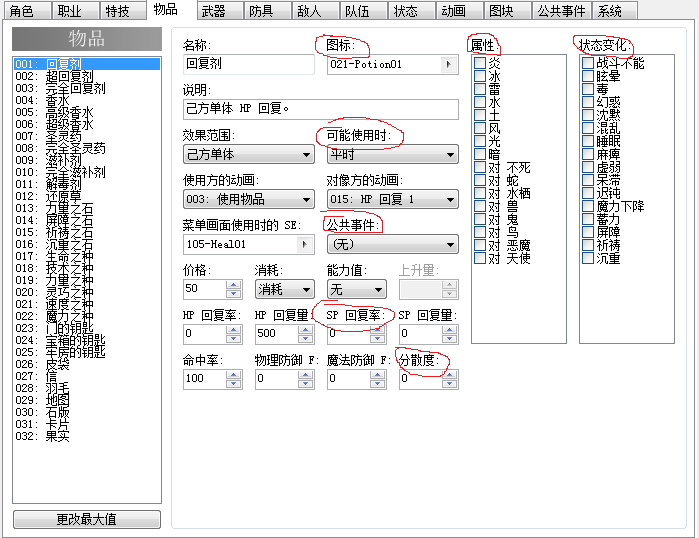Switch to the 状态 tab
This screenshot has width=699, height=538.
[412, 11]
